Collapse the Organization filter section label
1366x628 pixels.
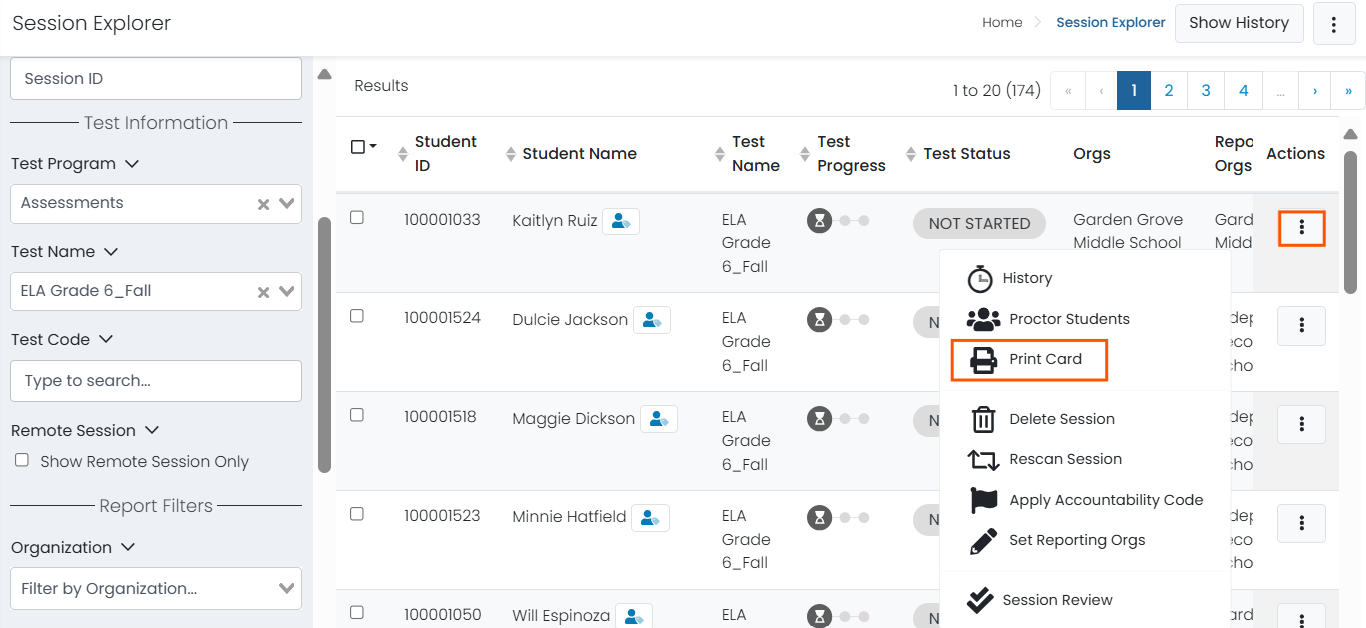click(x=74, y=547)
